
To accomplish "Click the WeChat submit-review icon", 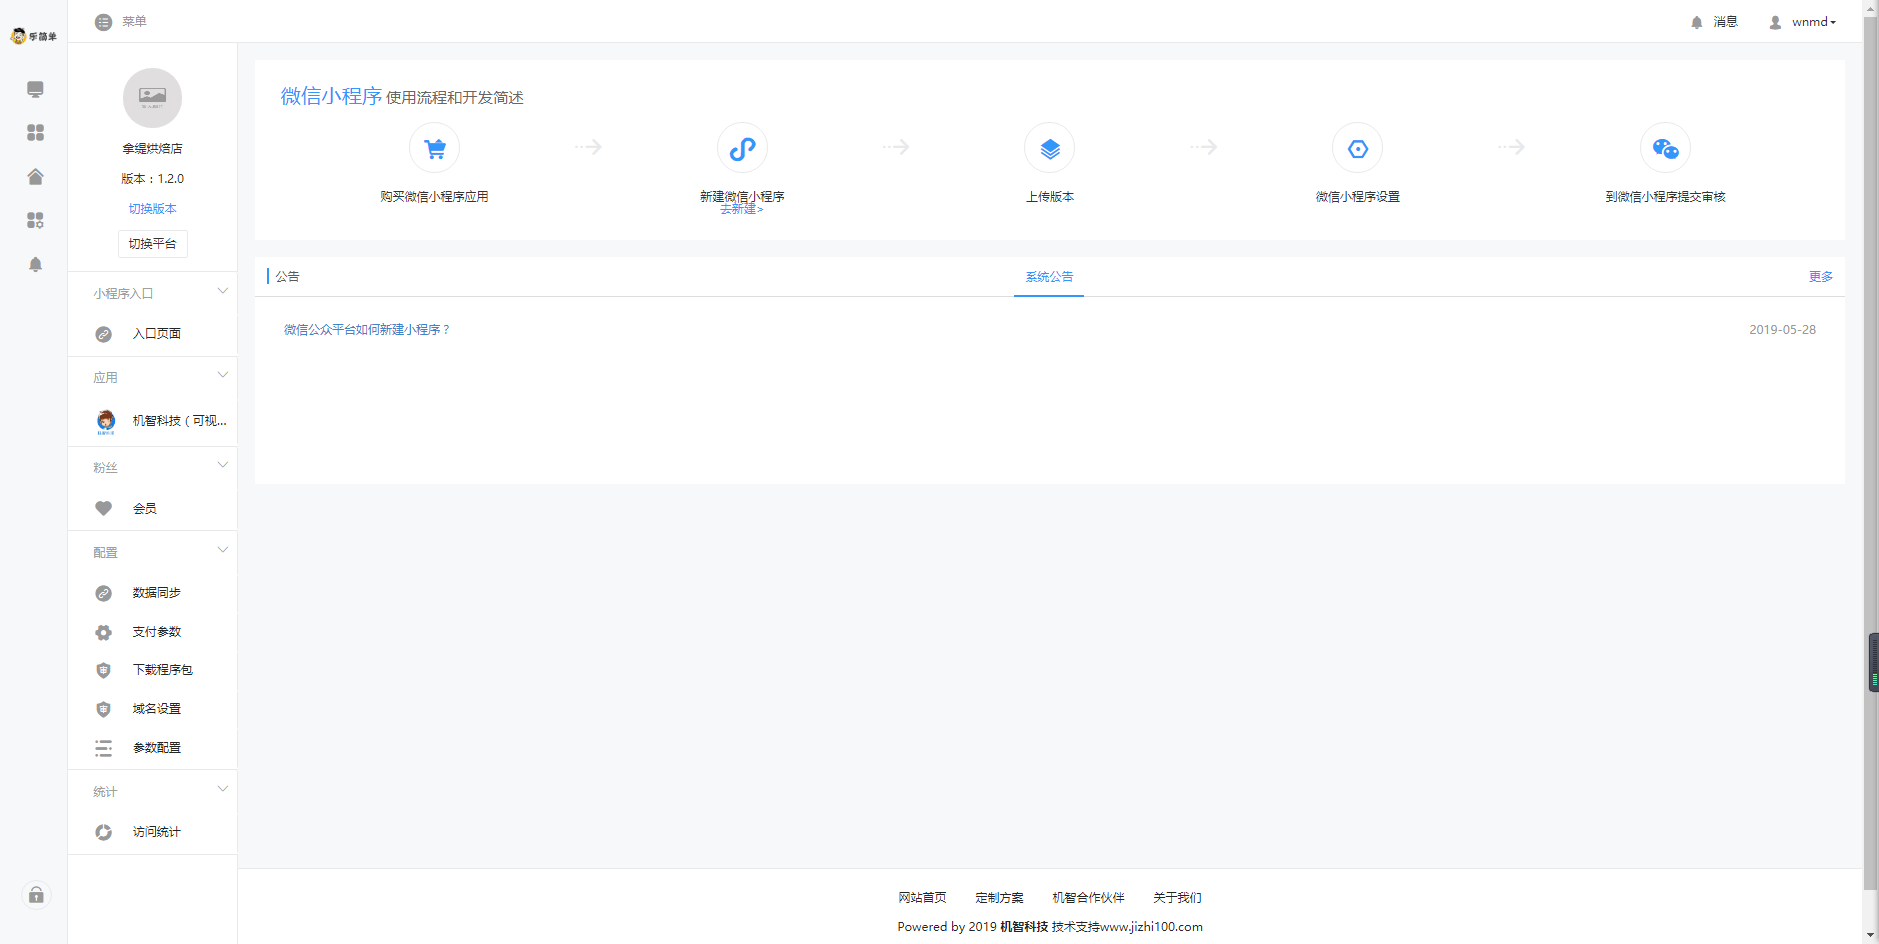I will coord(1665,148).
